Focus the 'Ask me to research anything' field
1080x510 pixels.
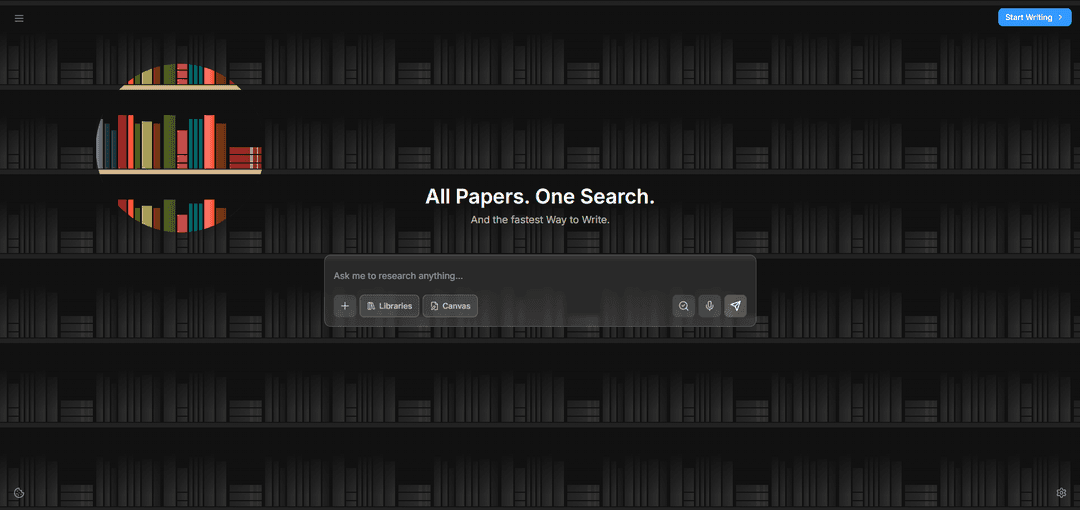[x=540, y=276]
